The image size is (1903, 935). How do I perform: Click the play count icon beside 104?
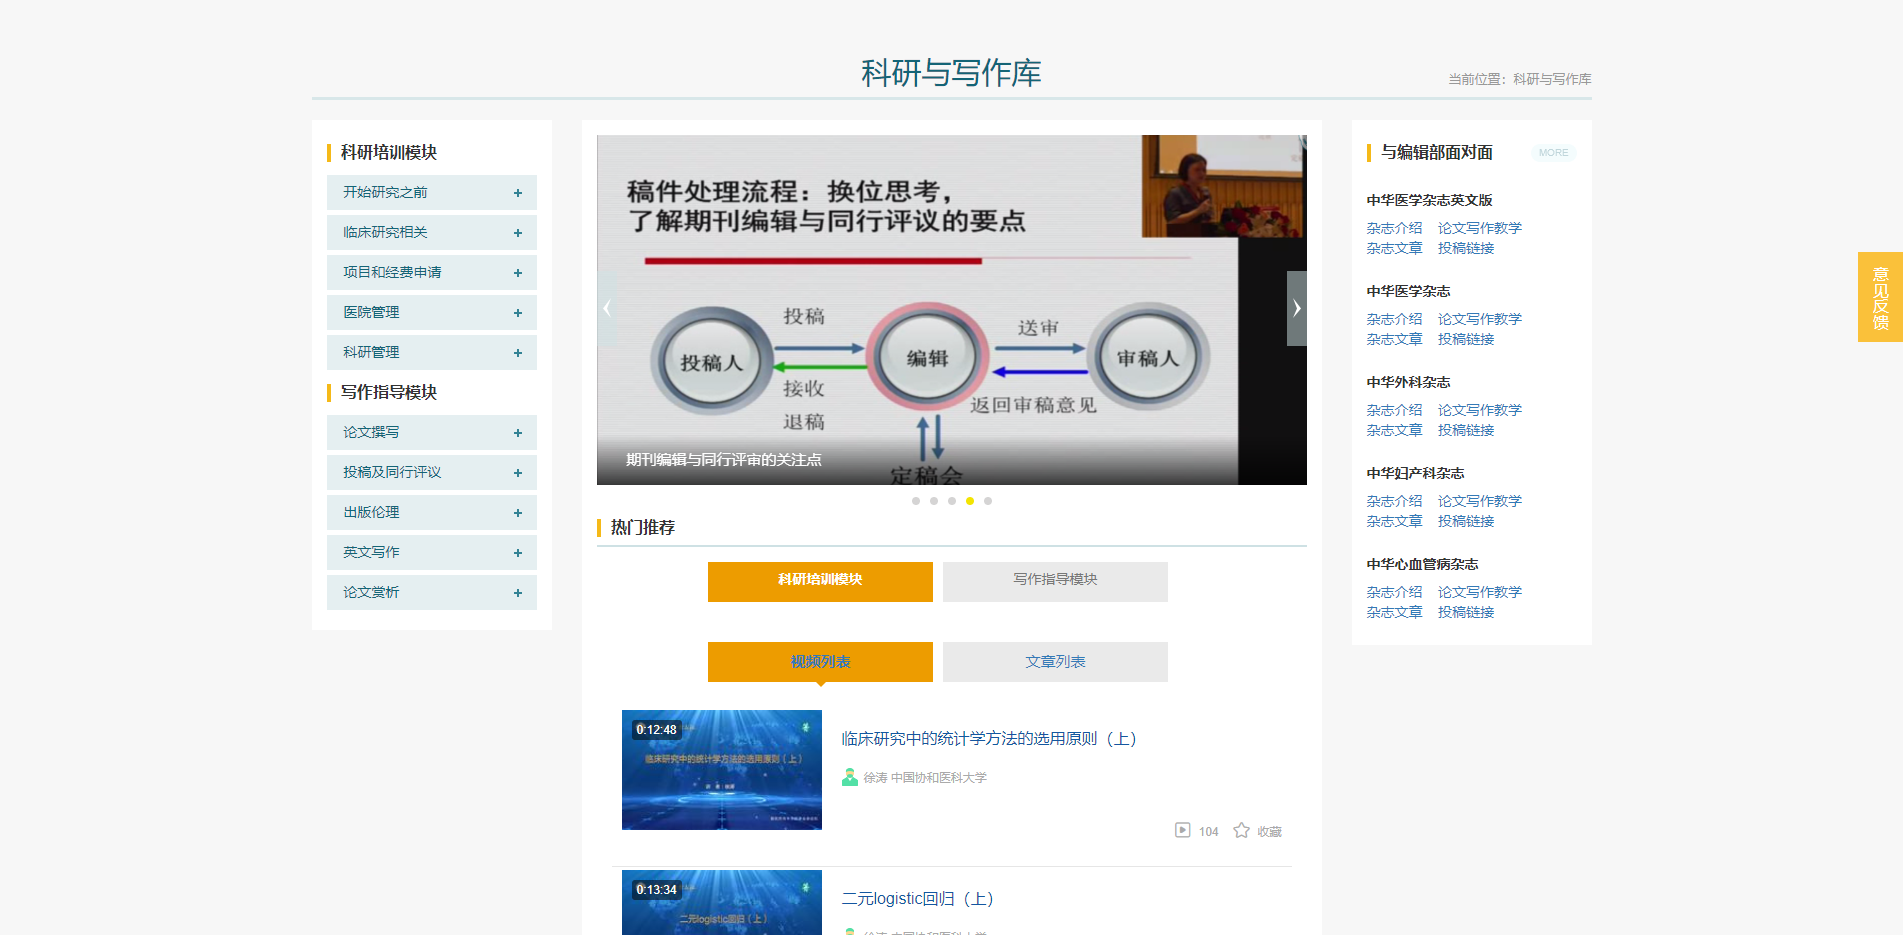point(1182,830)
